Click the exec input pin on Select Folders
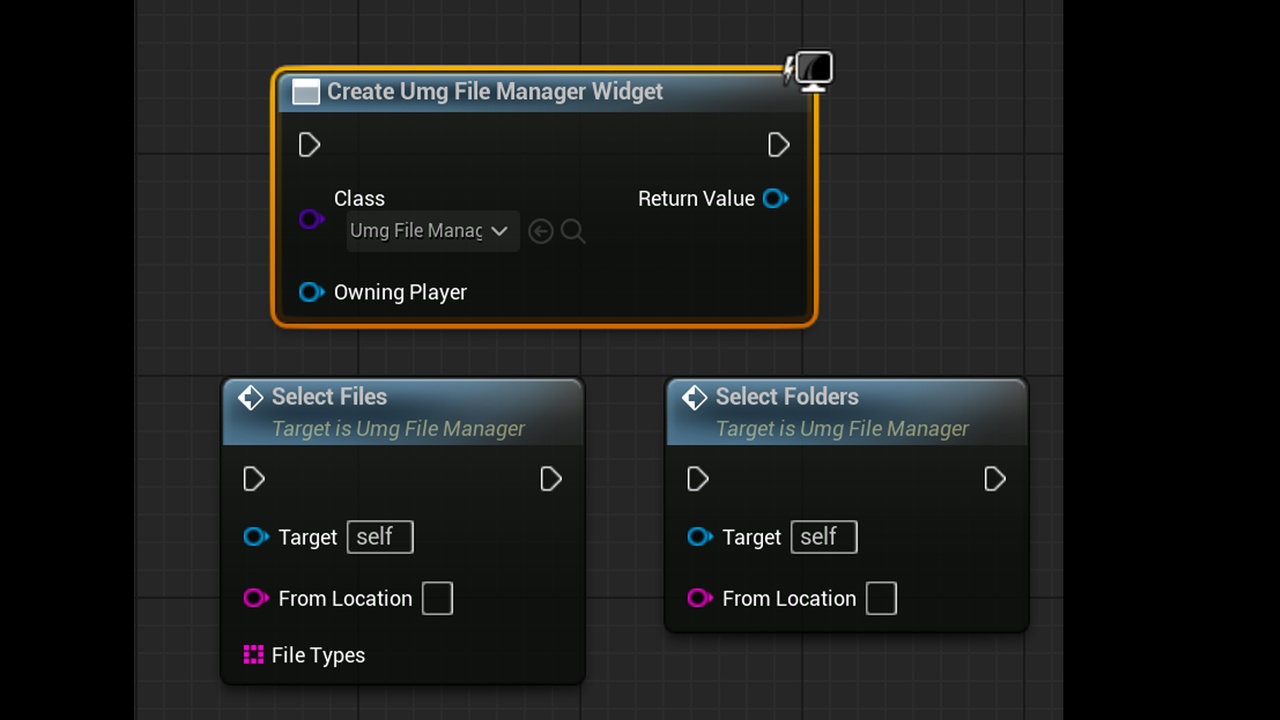Screen dimensions: 1280x720 click(697, 479)
